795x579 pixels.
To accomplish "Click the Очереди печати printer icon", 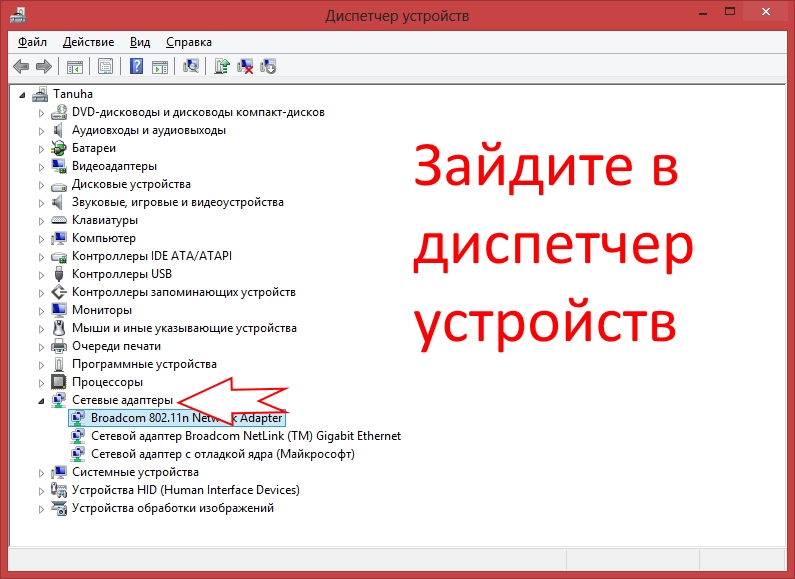I will click(x=59, y=346).
